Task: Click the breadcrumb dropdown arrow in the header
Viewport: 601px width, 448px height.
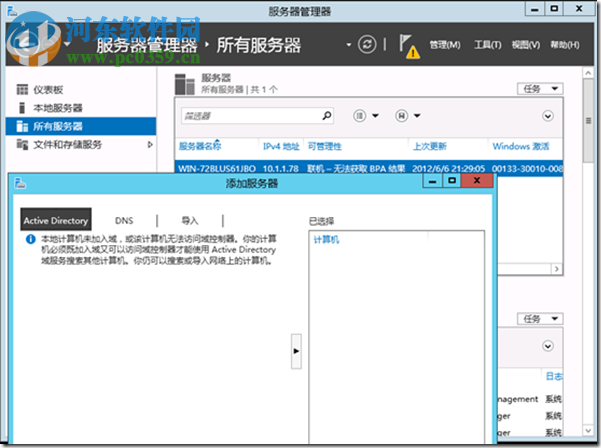Action: click(348, 45)
